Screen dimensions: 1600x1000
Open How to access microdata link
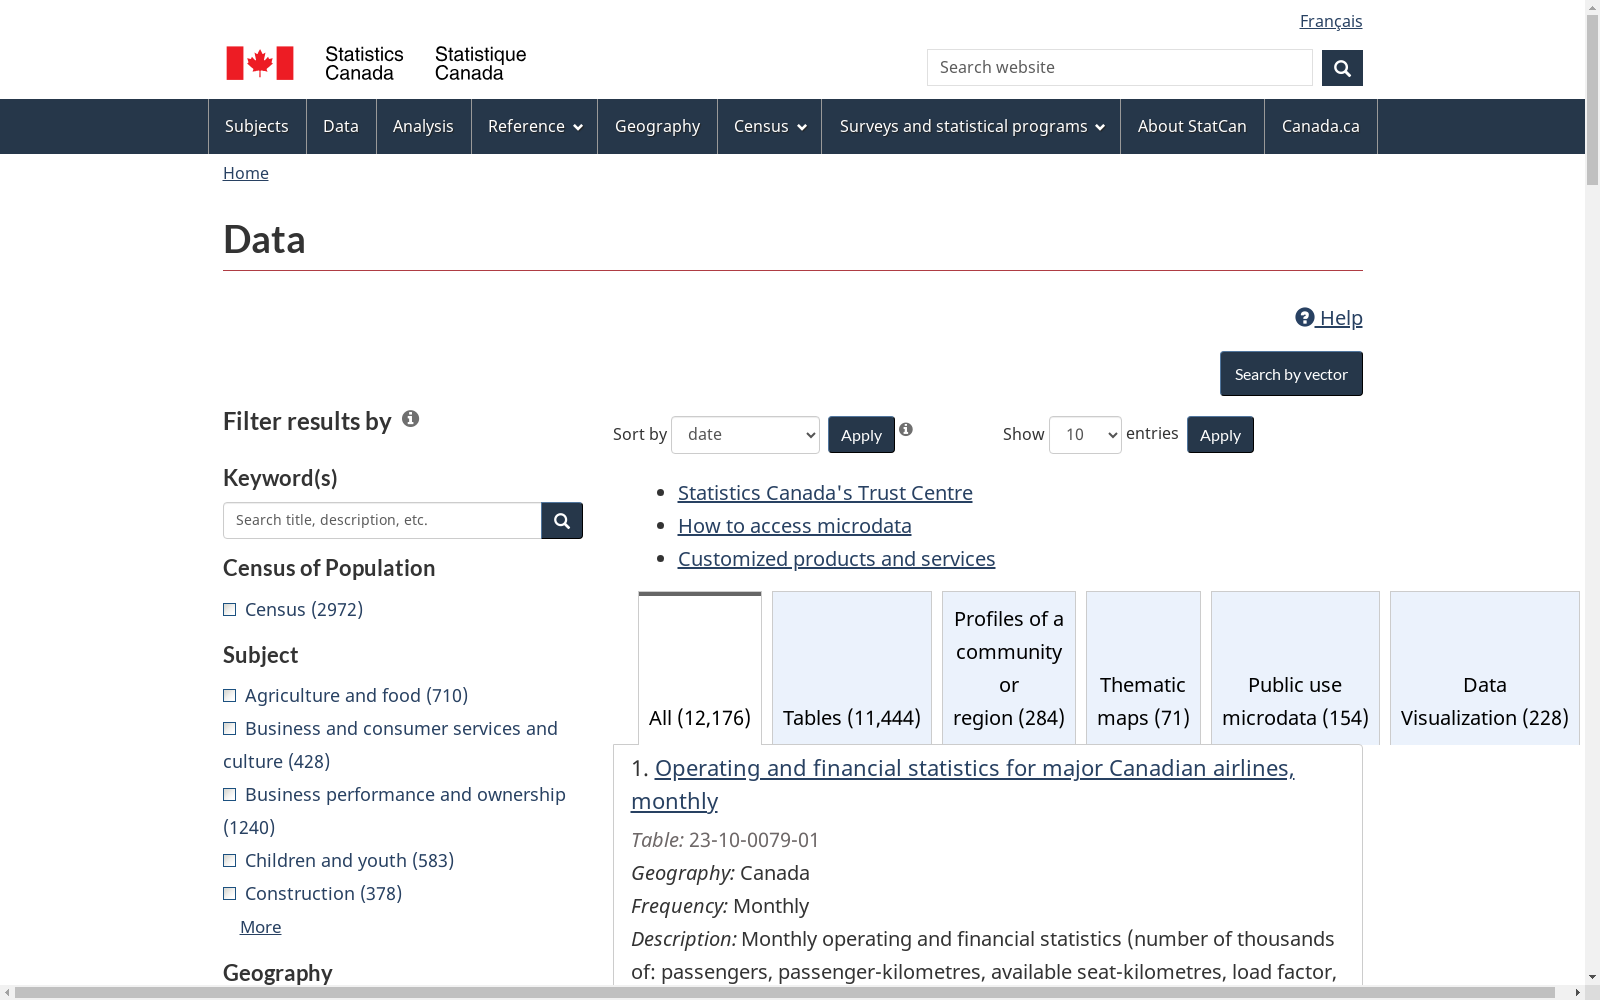[x=795, y=526]
